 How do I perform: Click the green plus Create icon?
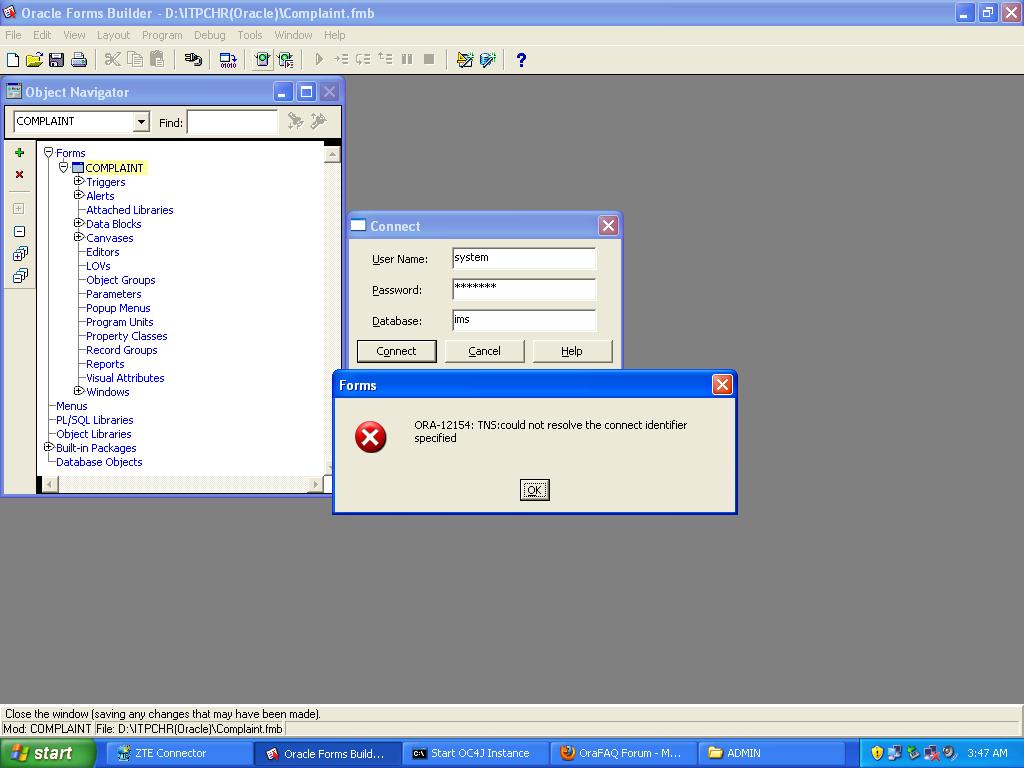(x=19, y=153)
